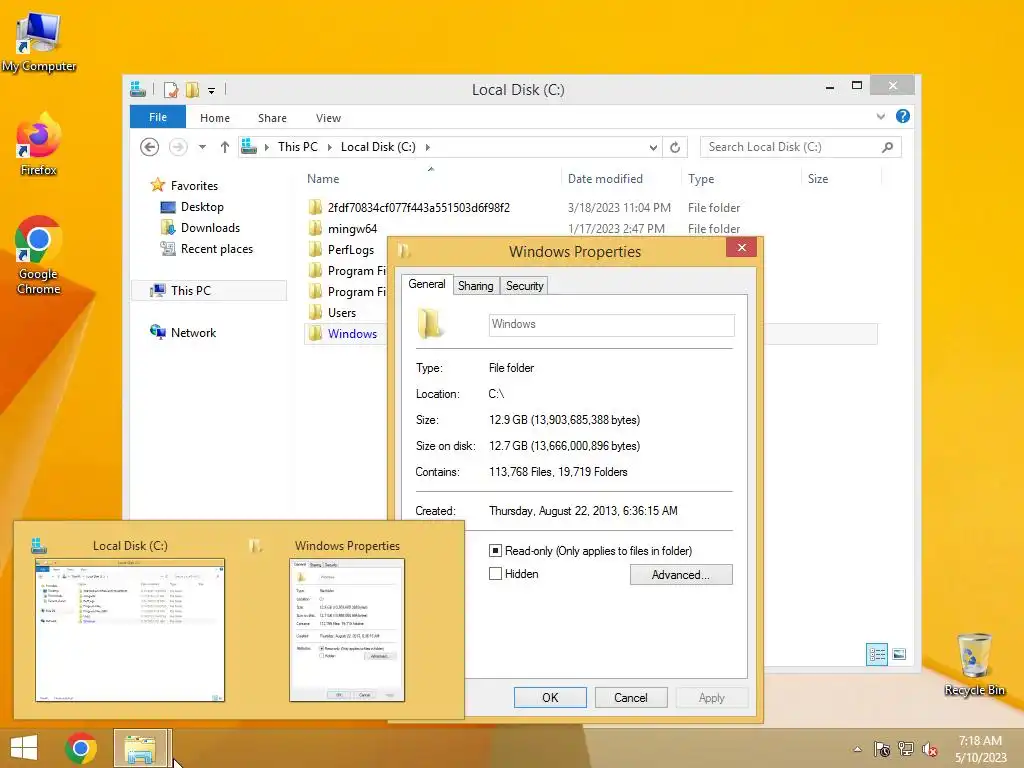Open the View ribbon tab
This screenshot has width=1024, height=768.
(x=328, y=118)
